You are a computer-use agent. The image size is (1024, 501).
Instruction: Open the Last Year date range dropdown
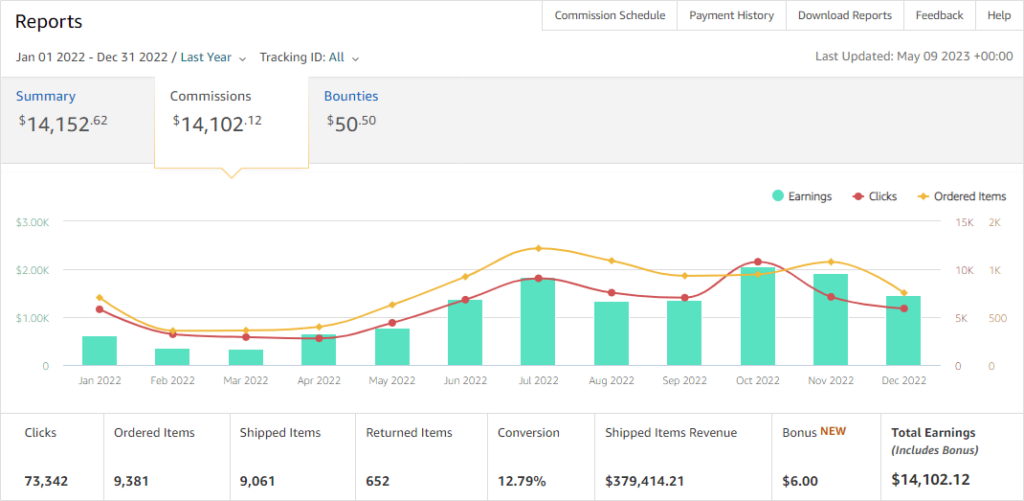[213, 58]
